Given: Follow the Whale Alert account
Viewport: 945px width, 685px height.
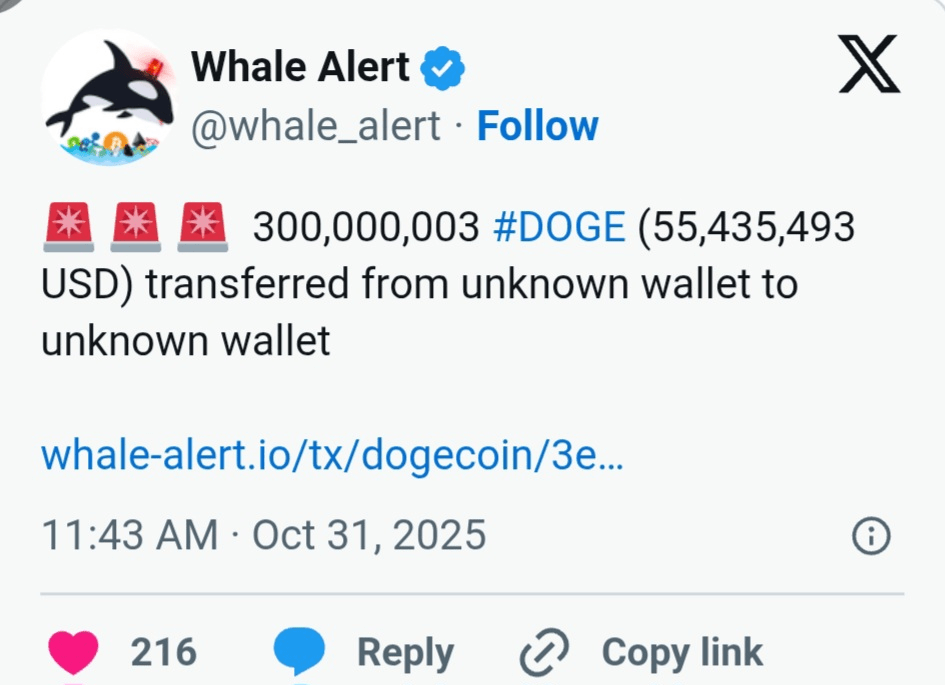Looking at the screenshot, I should (x=538, y=126).
